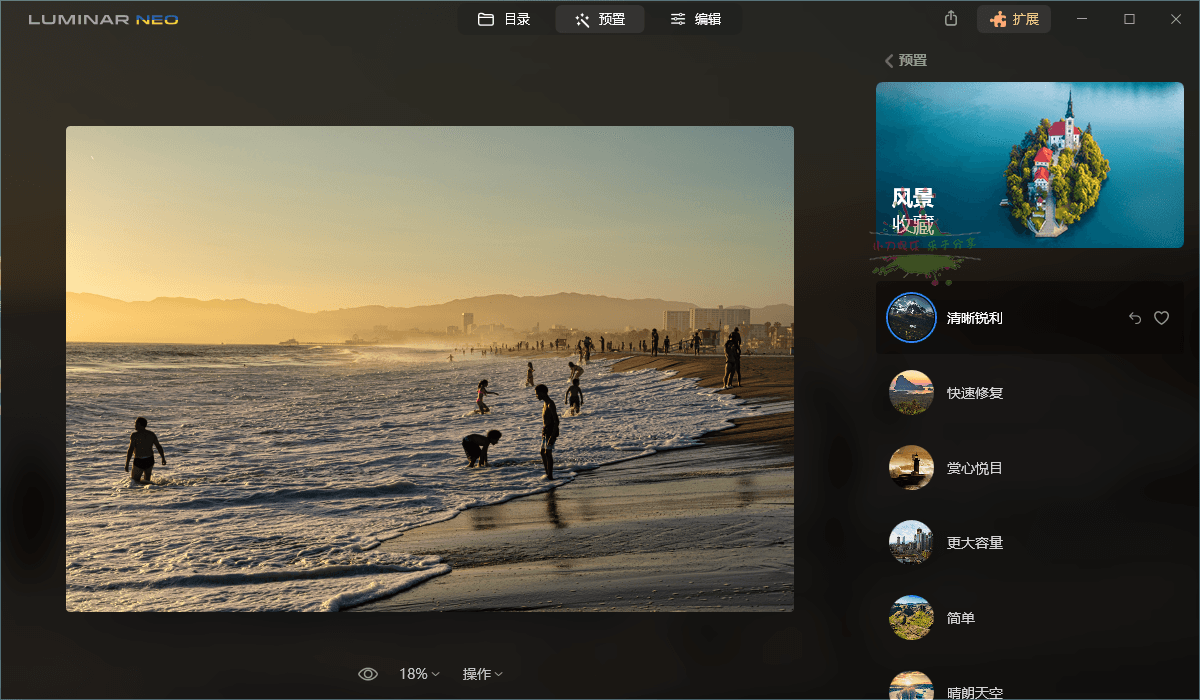Expand the 操作 (Actions) dropdown
The height and width of the screenshot is (700, 1200).
click(482, 673)
